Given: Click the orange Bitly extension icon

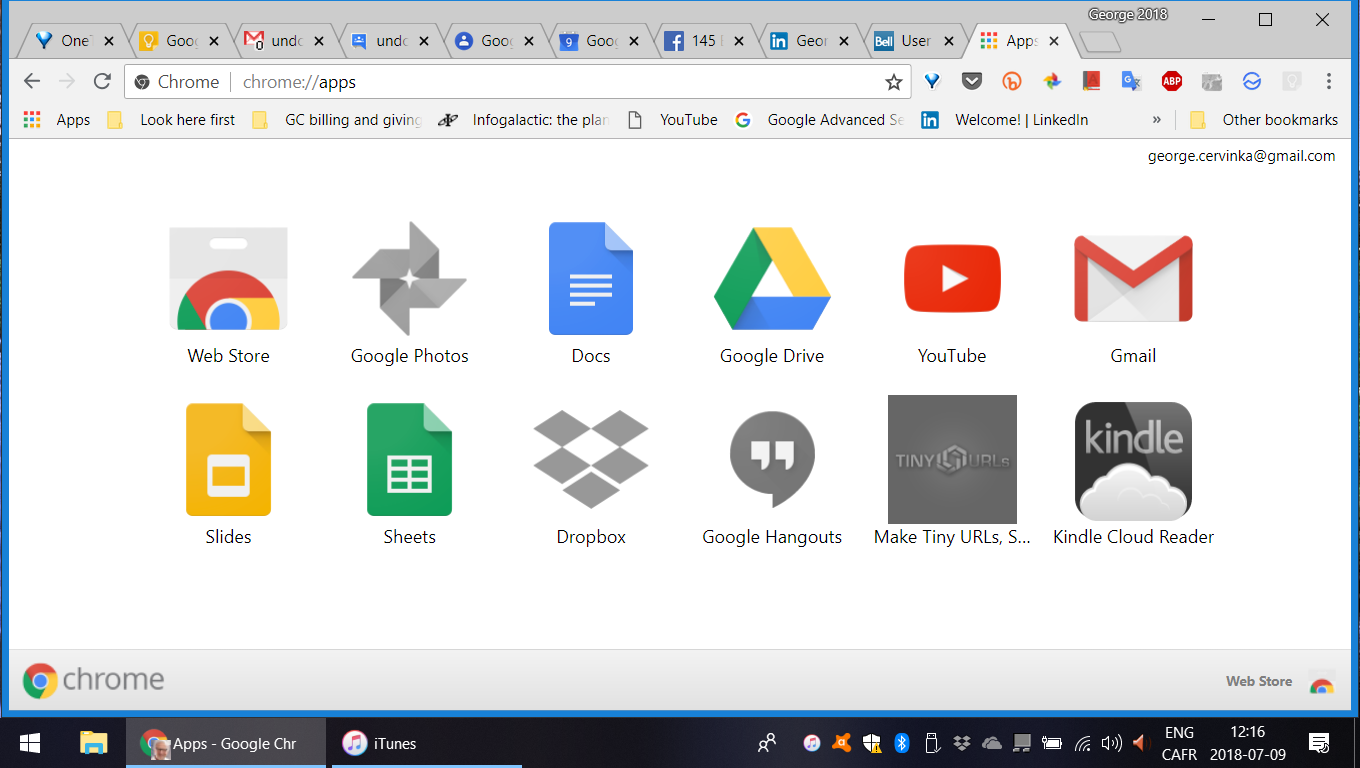Looking at the screenshot, I should point(1012,82).
